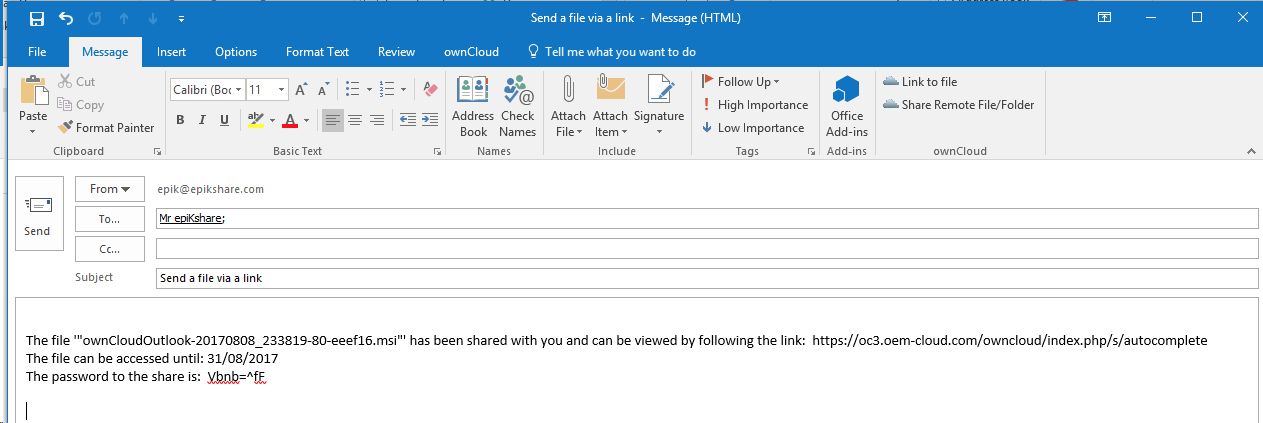
Task: Expand the bullet list style arrow
Action: [370, 90]
